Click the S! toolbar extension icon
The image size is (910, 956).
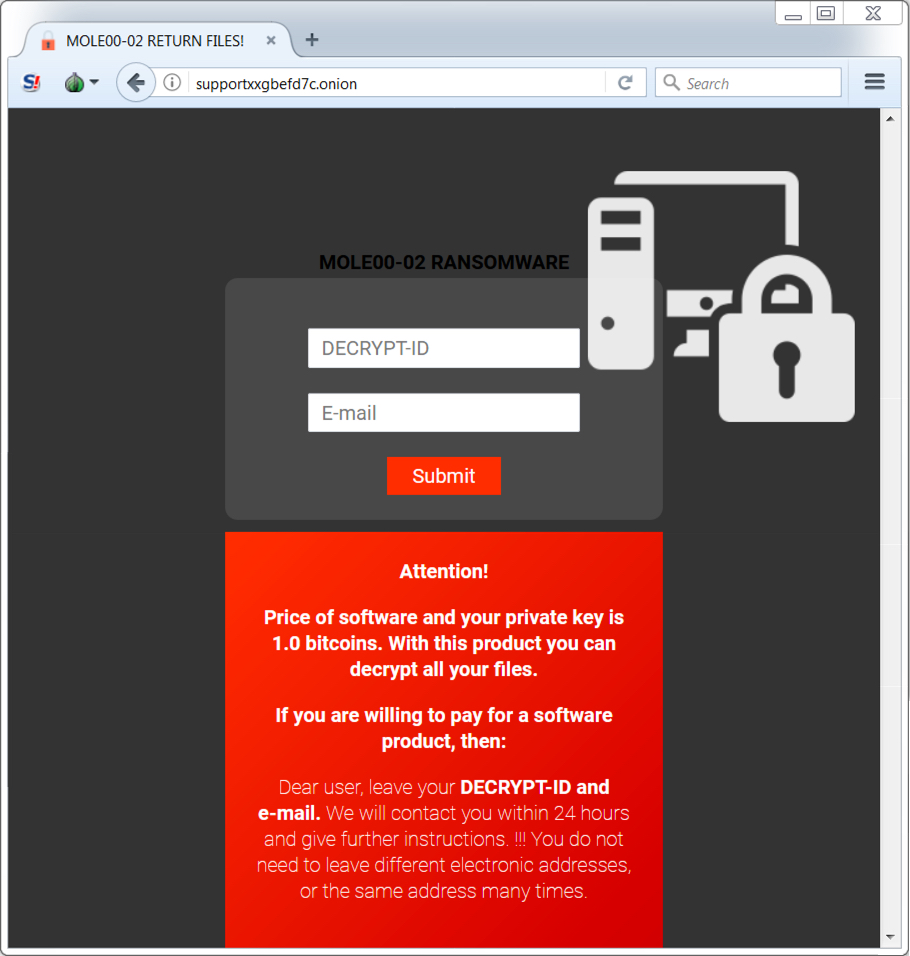32,82
